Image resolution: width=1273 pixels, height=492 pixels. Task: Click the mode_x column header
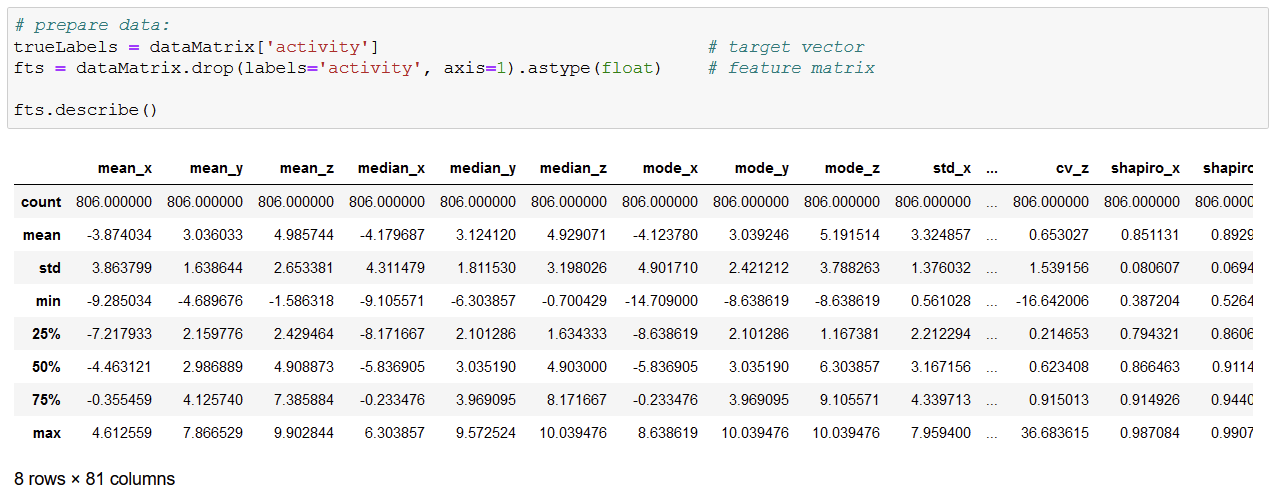[668, 168]
